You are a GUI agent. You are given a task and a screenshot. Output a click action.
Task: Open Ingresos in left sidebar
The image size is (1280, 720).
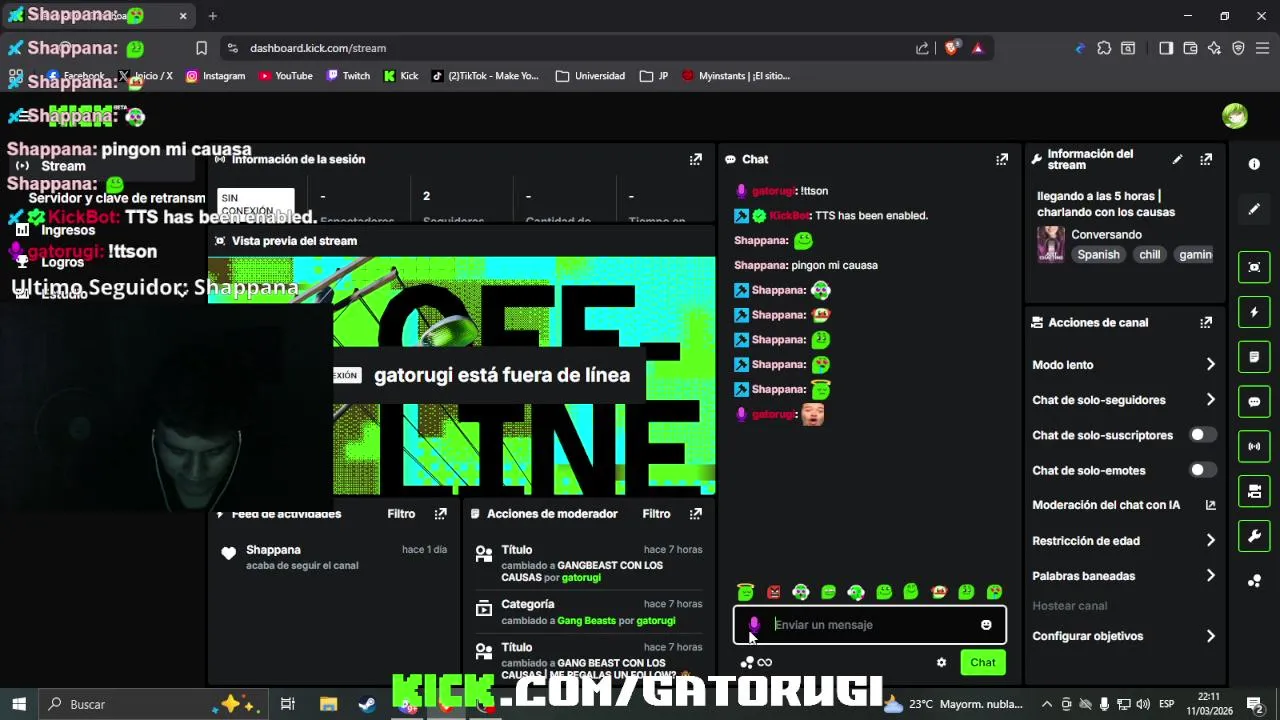[68, 230]
